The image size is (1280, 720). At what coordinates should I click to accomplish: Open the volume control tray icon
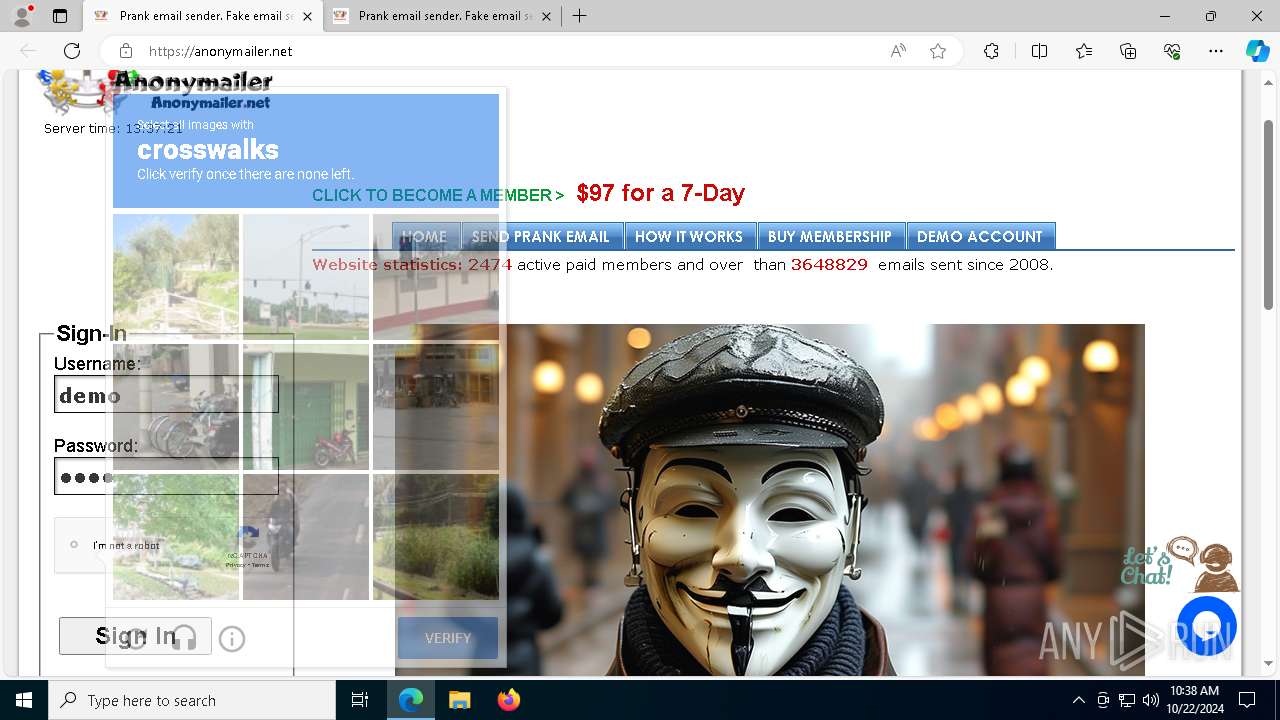pyautogui.click(x=1151, y=700)
